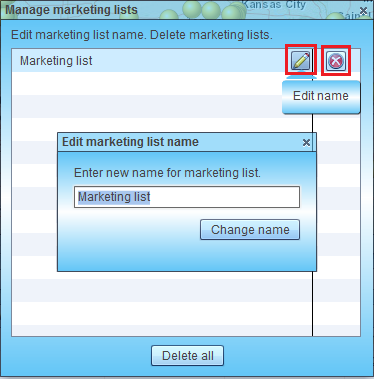Click the Manage marketing lists title bar
Viewport: 374px width, 379px height.
click(180, 10)
